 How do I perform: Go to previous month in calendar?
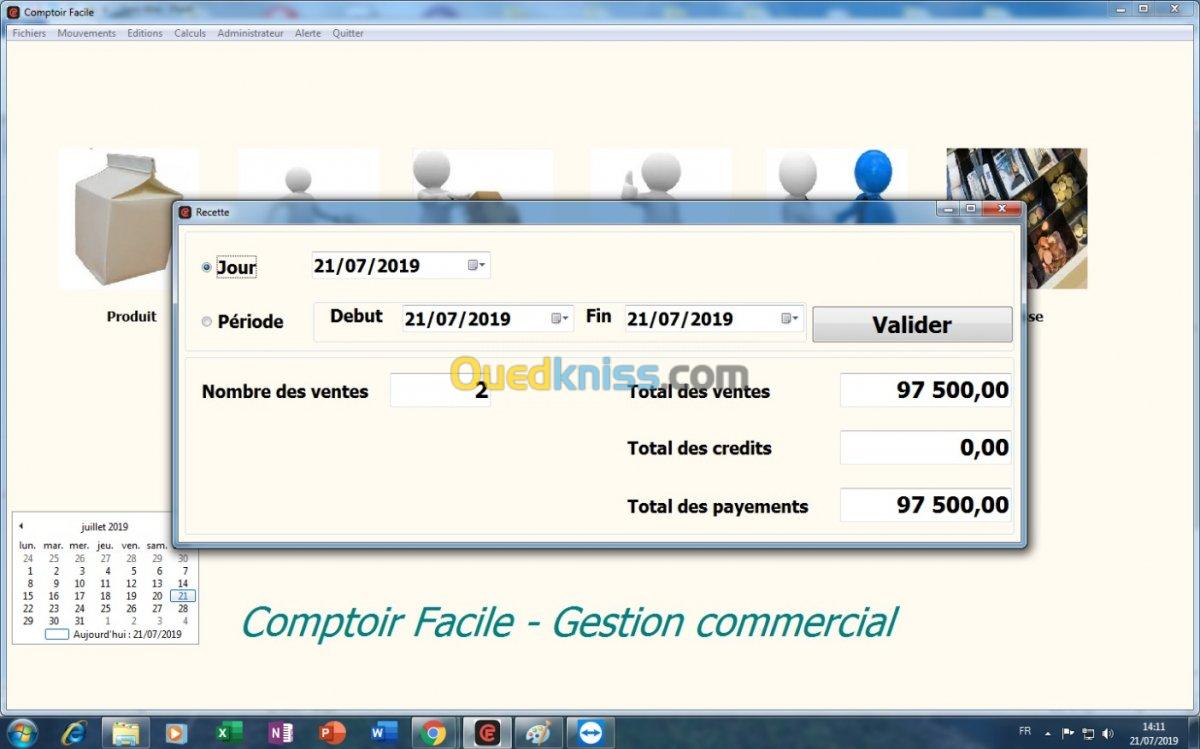tap(21, 526)
